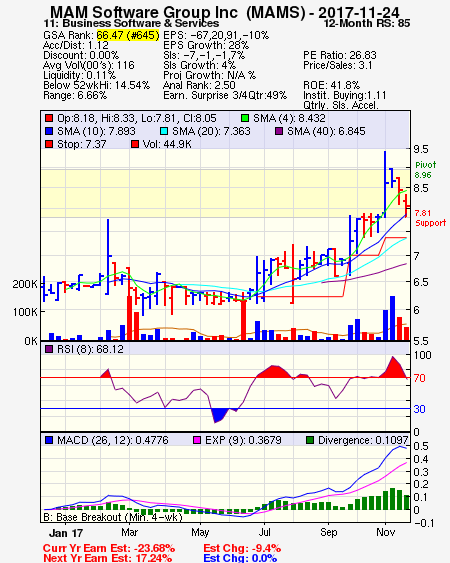The height and width of the screenshot is (563, 450).
Task: Click the blue SMA (10) legend swatch
Action: point(49,131)
